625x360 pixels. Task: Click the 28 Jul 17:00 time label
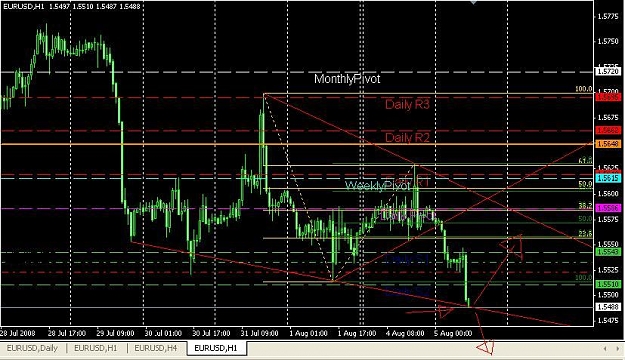coord(67,333)
